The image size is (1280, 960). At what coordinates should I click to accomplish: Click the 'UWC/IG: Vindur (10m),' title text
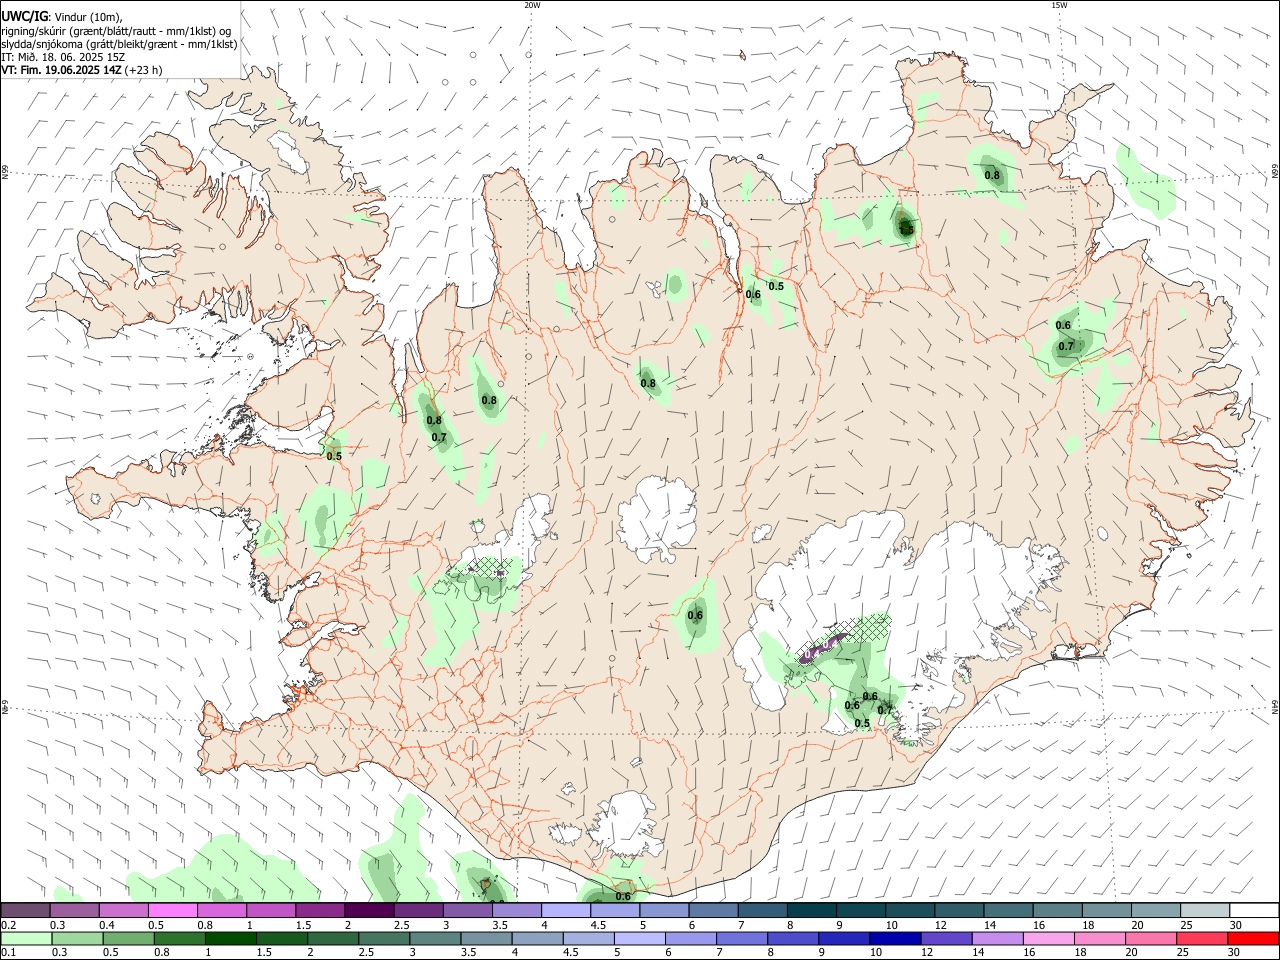click(62, 17)
